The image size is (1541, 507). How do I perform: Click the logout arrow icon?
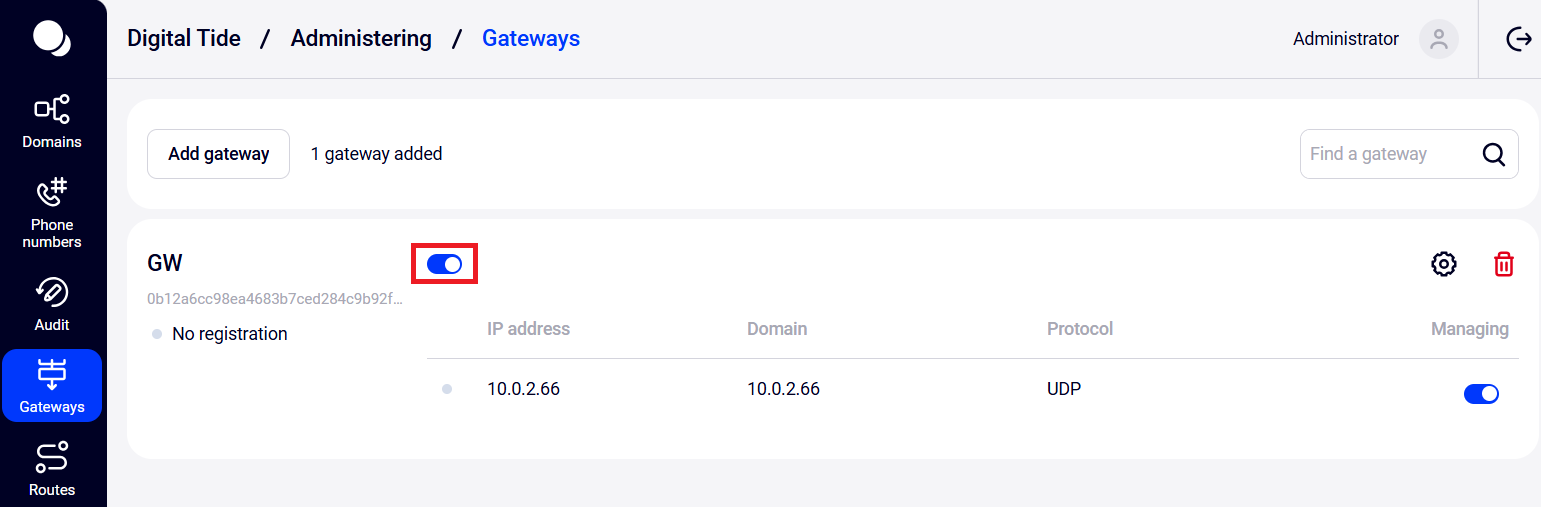tap(1519, 39)
